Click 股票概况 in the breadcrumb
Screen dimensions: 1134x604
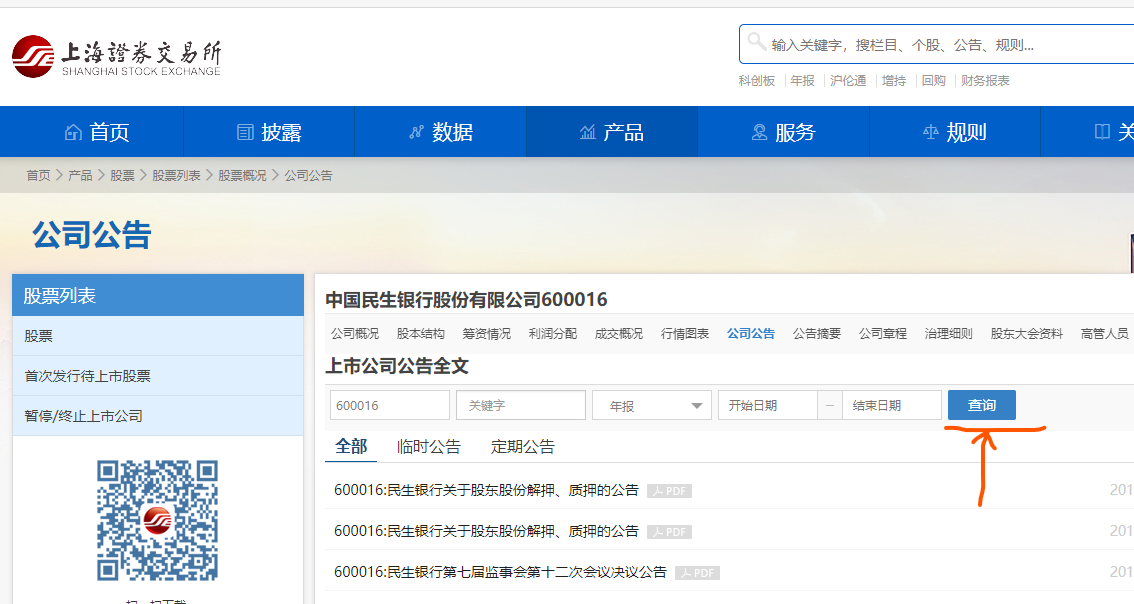[x=242, y=175]
